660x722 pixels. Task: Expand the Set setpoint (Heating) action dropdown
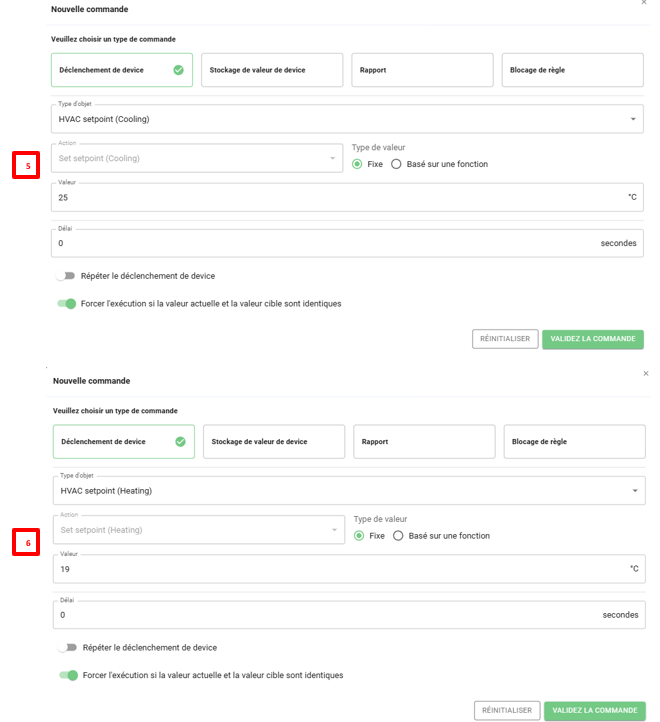199,530
